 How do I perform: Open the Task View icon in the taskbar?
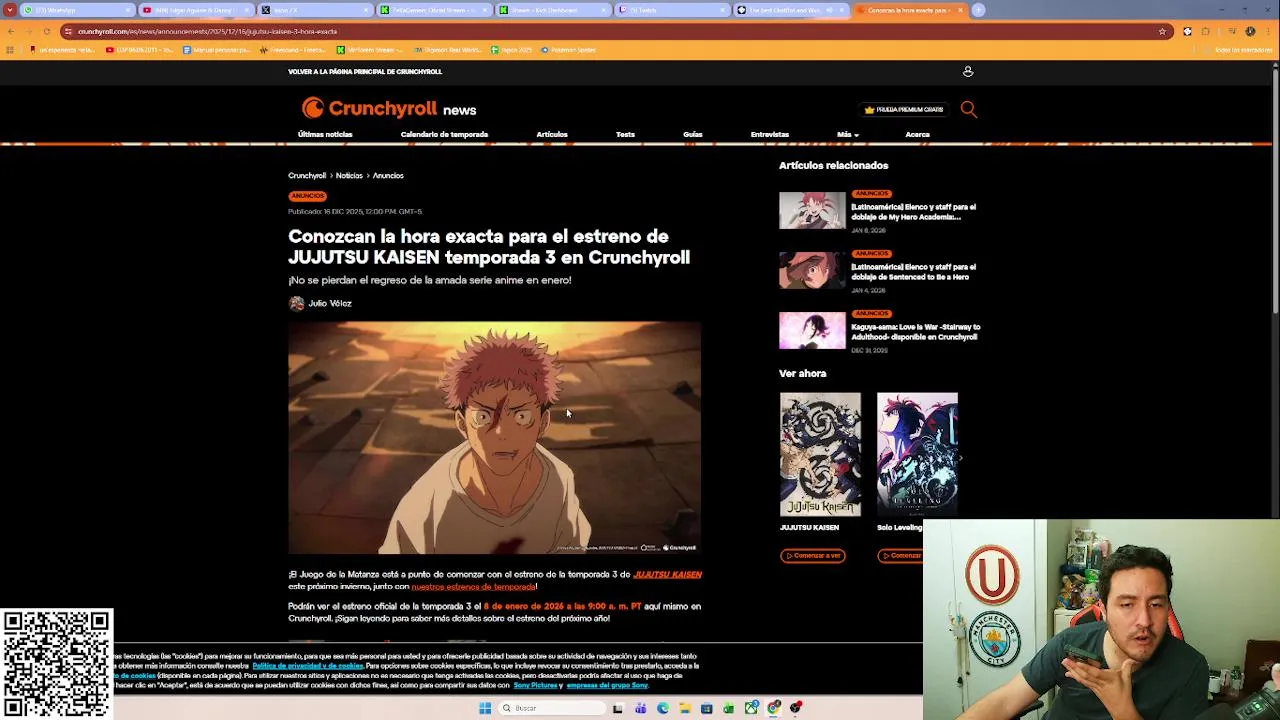click(618, 708)
